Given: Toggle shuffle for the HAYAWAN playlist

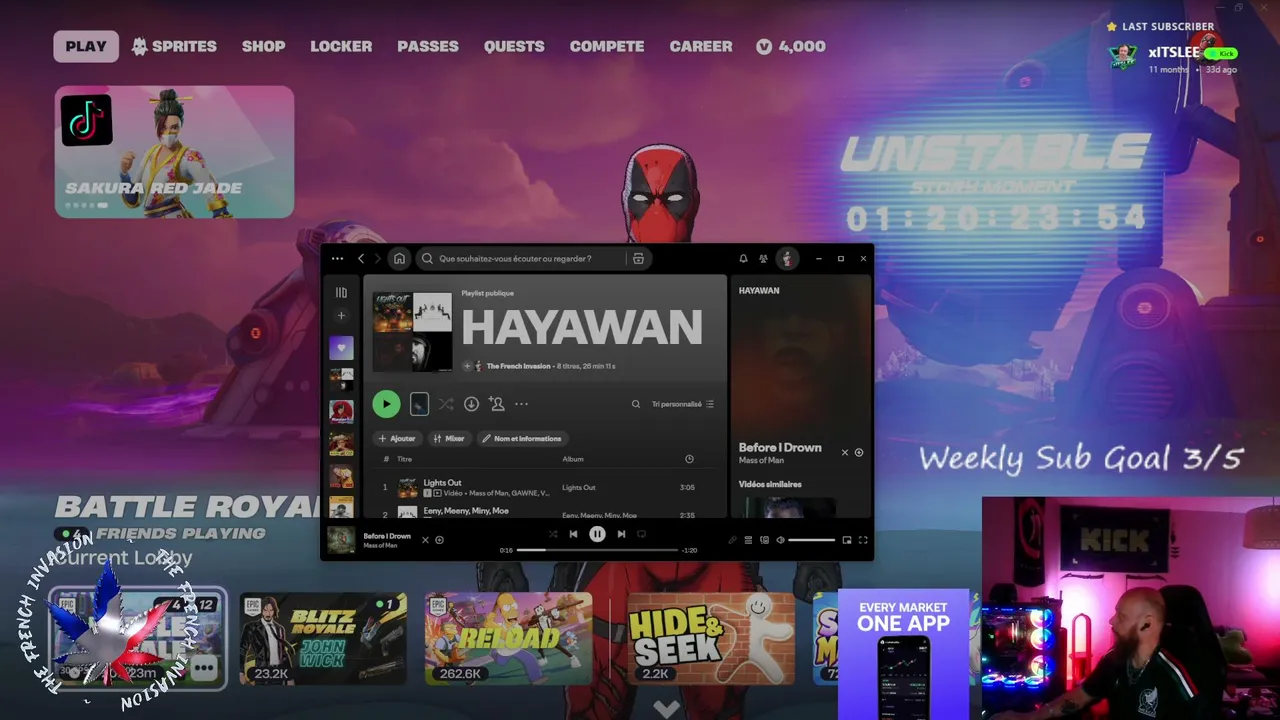Looking at the screenshot, I should coord(446,404).
